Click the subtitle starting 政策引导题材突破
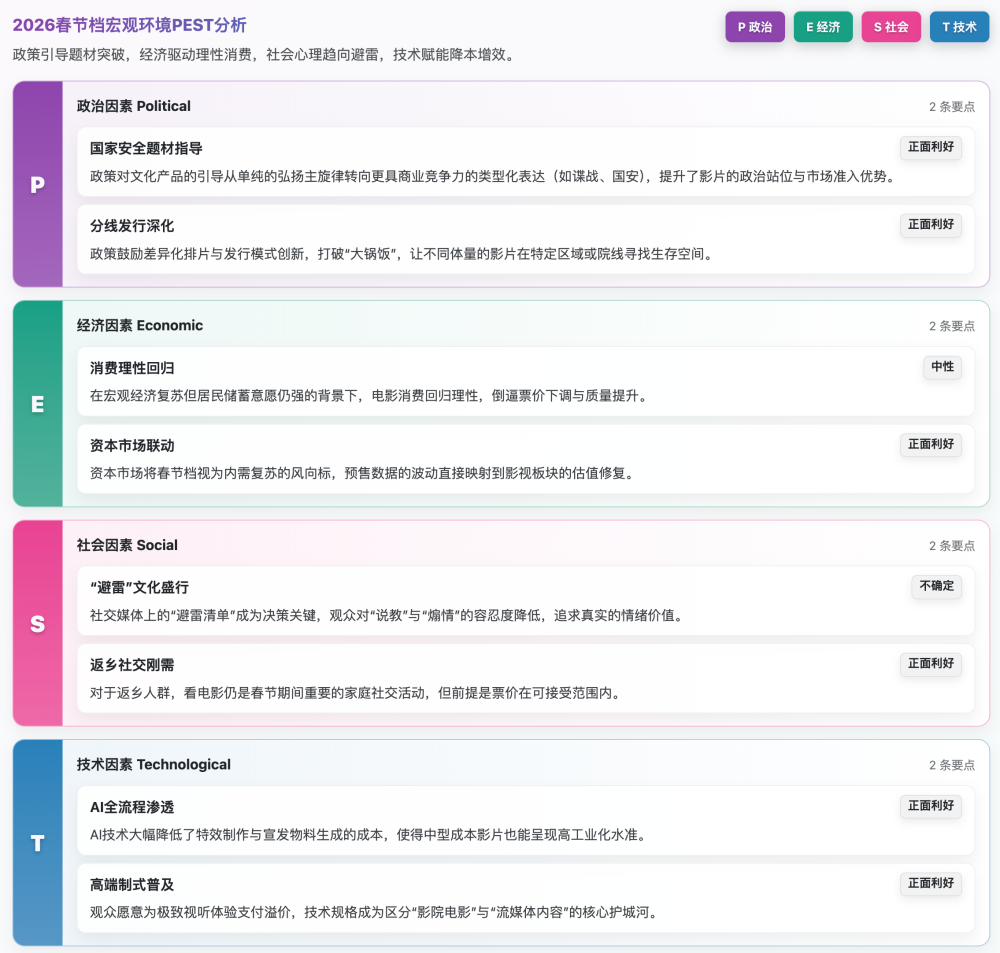This screenshot has width=1000, height=953. click(266, 55)
